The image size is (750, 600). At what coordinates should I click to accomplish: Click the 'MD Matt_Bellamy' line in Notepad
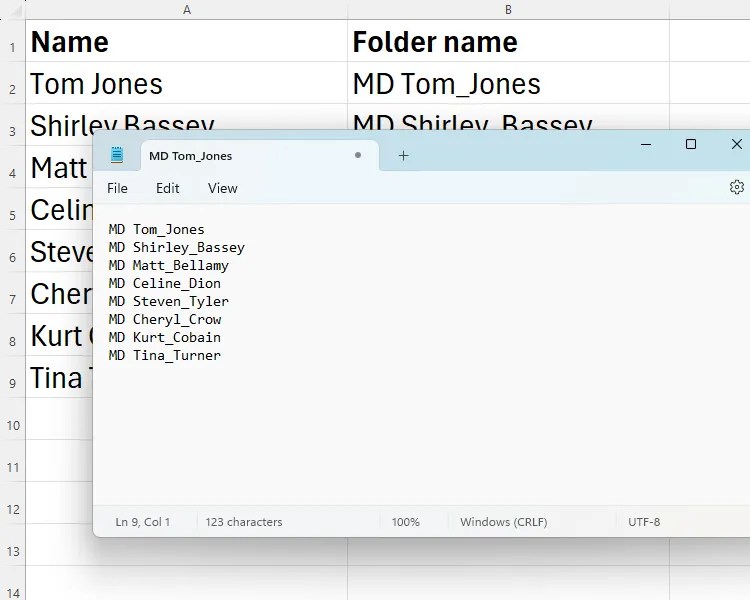pyautogui.click(x=168, y=266)
